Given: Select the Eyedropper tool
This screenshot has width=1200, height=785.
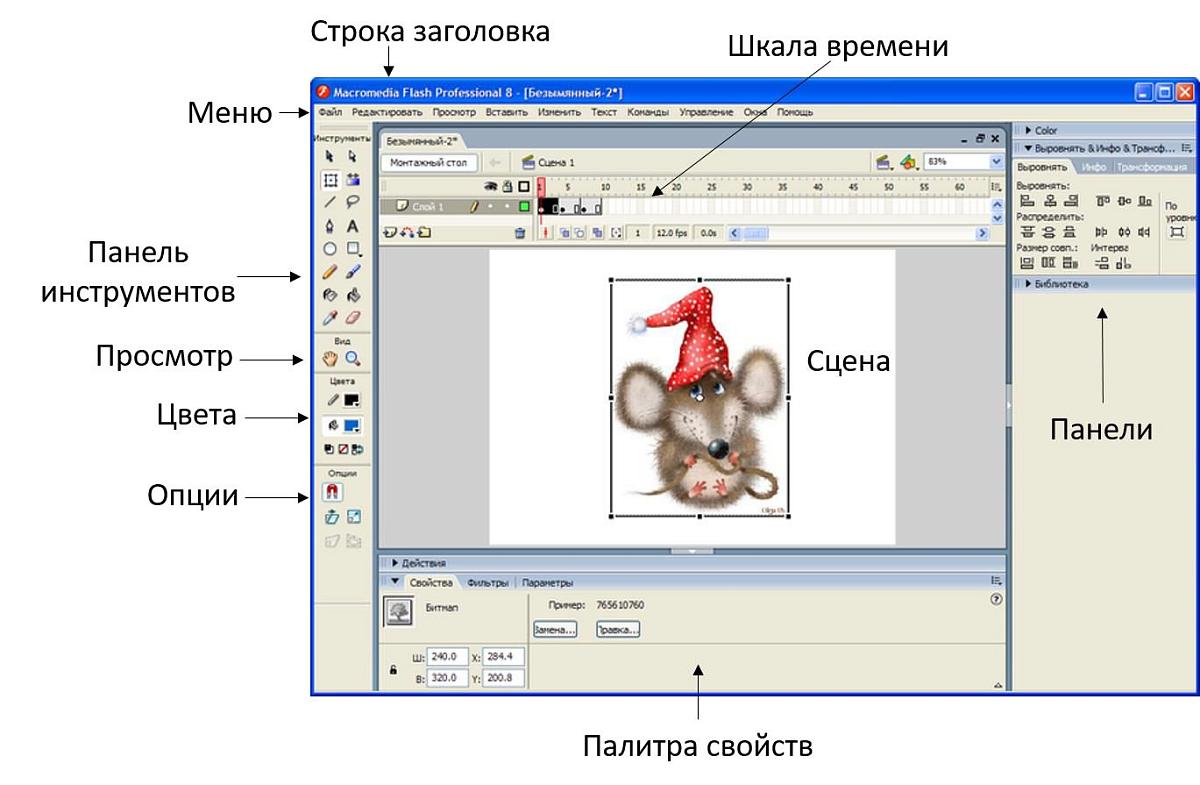Looking at the screenshot, I should [x=329, y=319].
